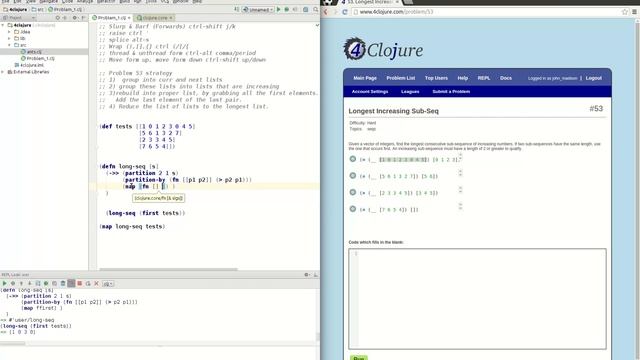Click the X close icon in REPL toolbar

pos(96,283)
